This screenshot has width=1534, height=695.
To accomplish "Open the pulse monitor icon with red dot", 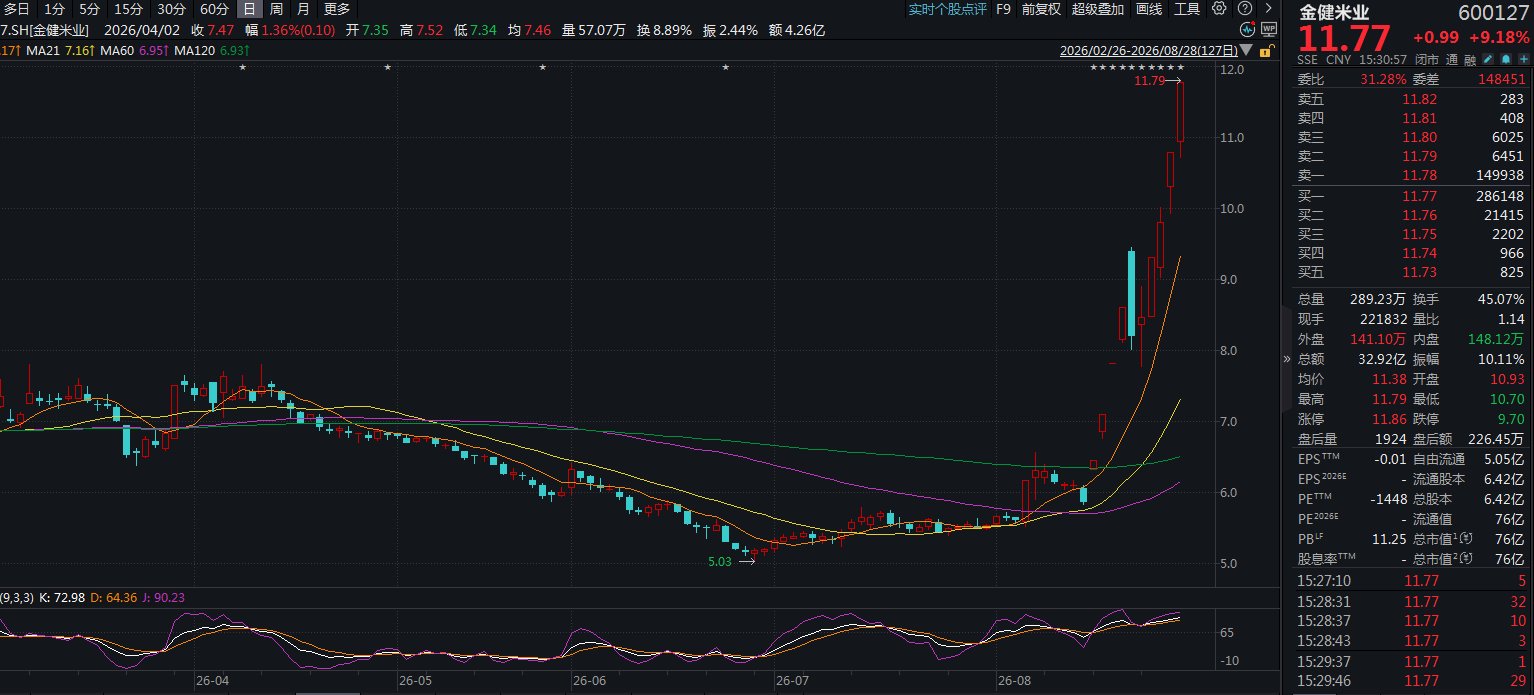I will (x=1247, y=29).
